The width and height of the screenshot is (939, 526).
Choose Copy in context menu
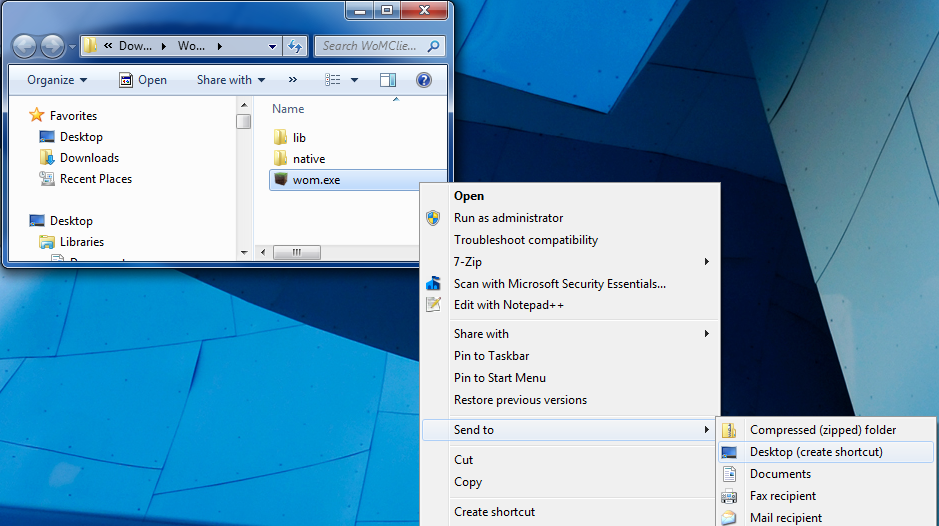[x=570, y=482]
